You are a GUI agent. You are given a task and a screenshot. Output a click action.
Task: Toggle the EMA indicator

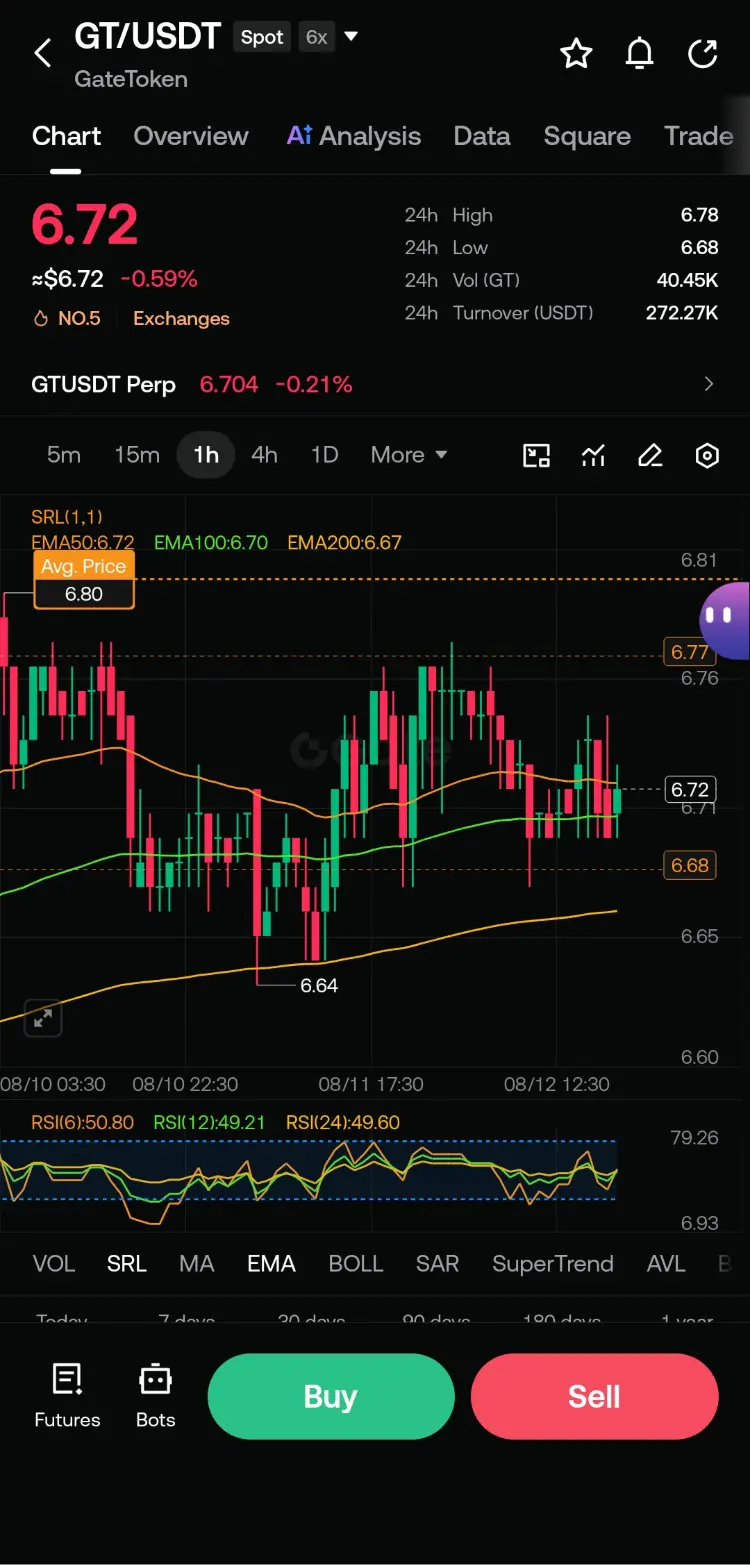(x=271, y=1264)
